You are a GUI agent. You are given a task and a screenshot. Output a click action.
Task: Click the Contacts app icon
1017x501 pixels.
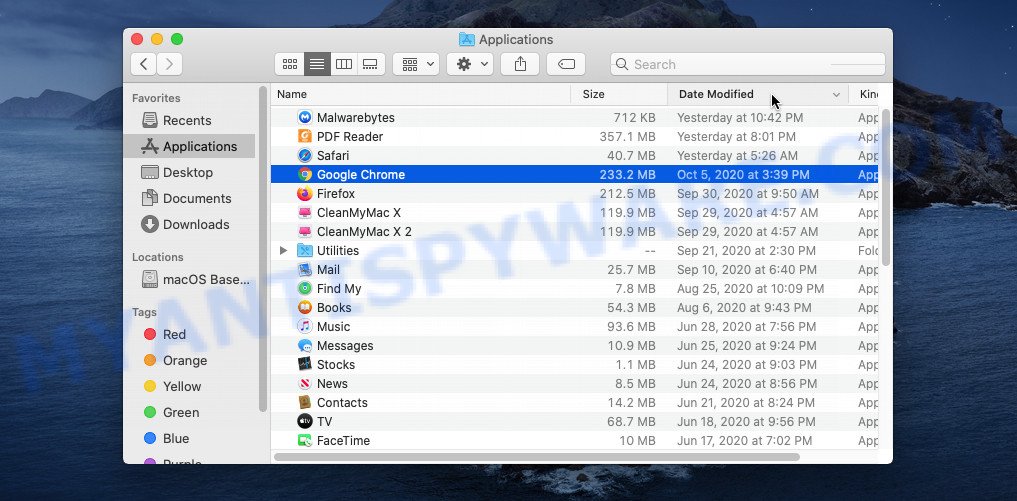[305, 402]
